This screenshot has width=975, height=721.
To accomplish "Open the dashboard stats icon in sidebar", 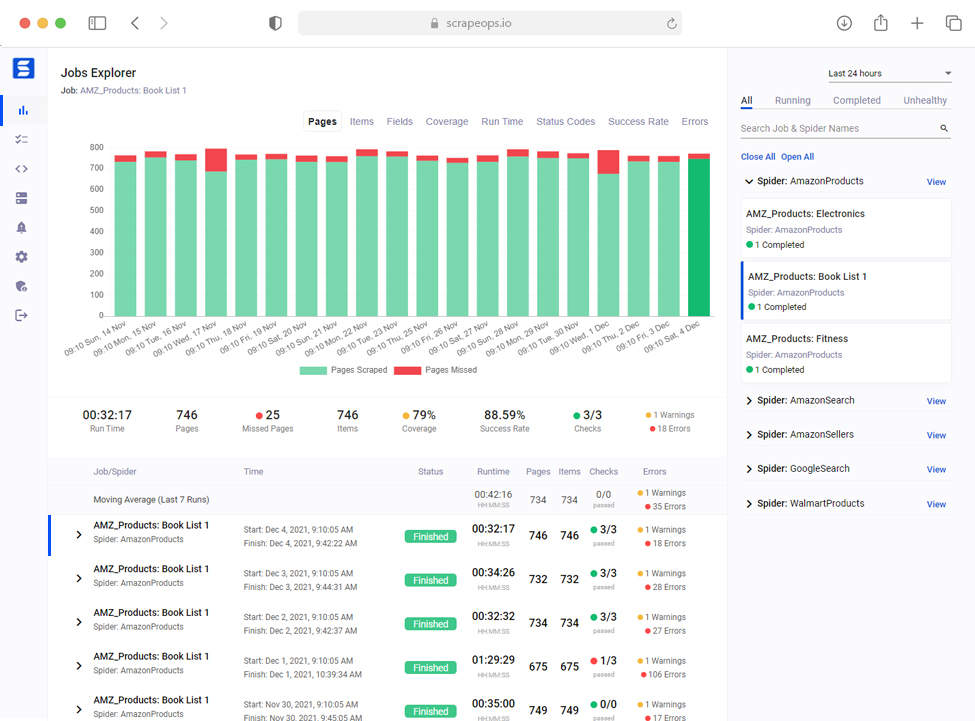I will pyautogui.click(x=24, y=109).
